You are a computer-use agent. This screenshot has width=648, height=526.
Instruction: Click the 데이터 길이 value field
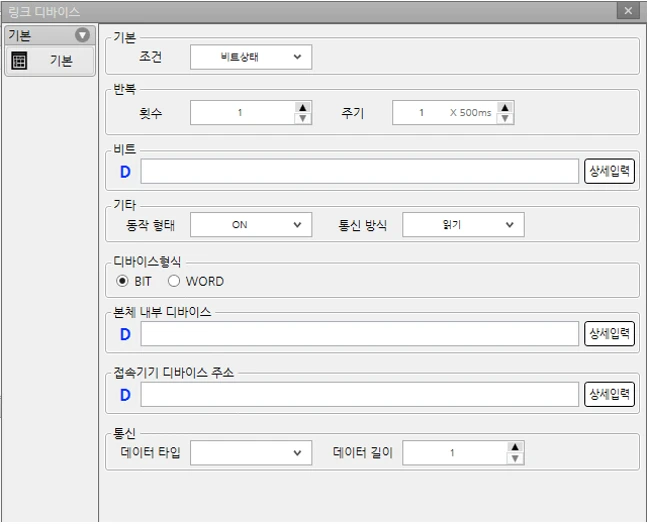click(x=455, y=453)
